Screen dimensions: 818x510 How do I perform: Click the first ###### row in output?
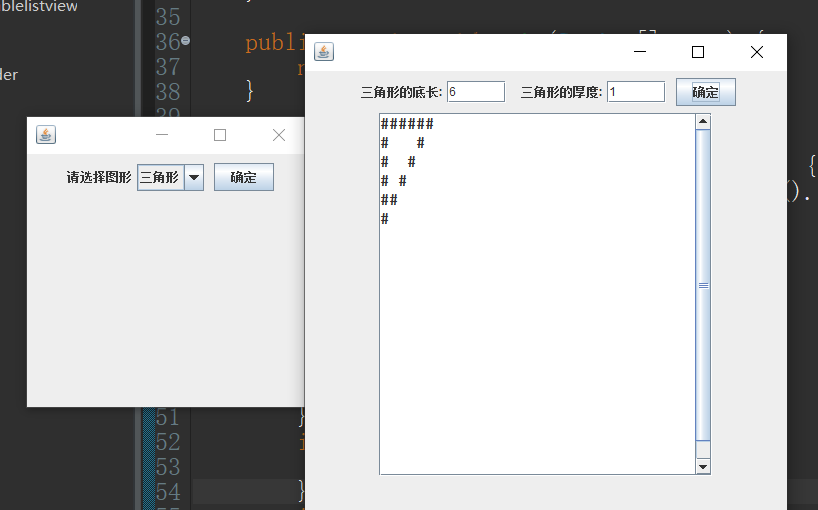tap(407, 124)
